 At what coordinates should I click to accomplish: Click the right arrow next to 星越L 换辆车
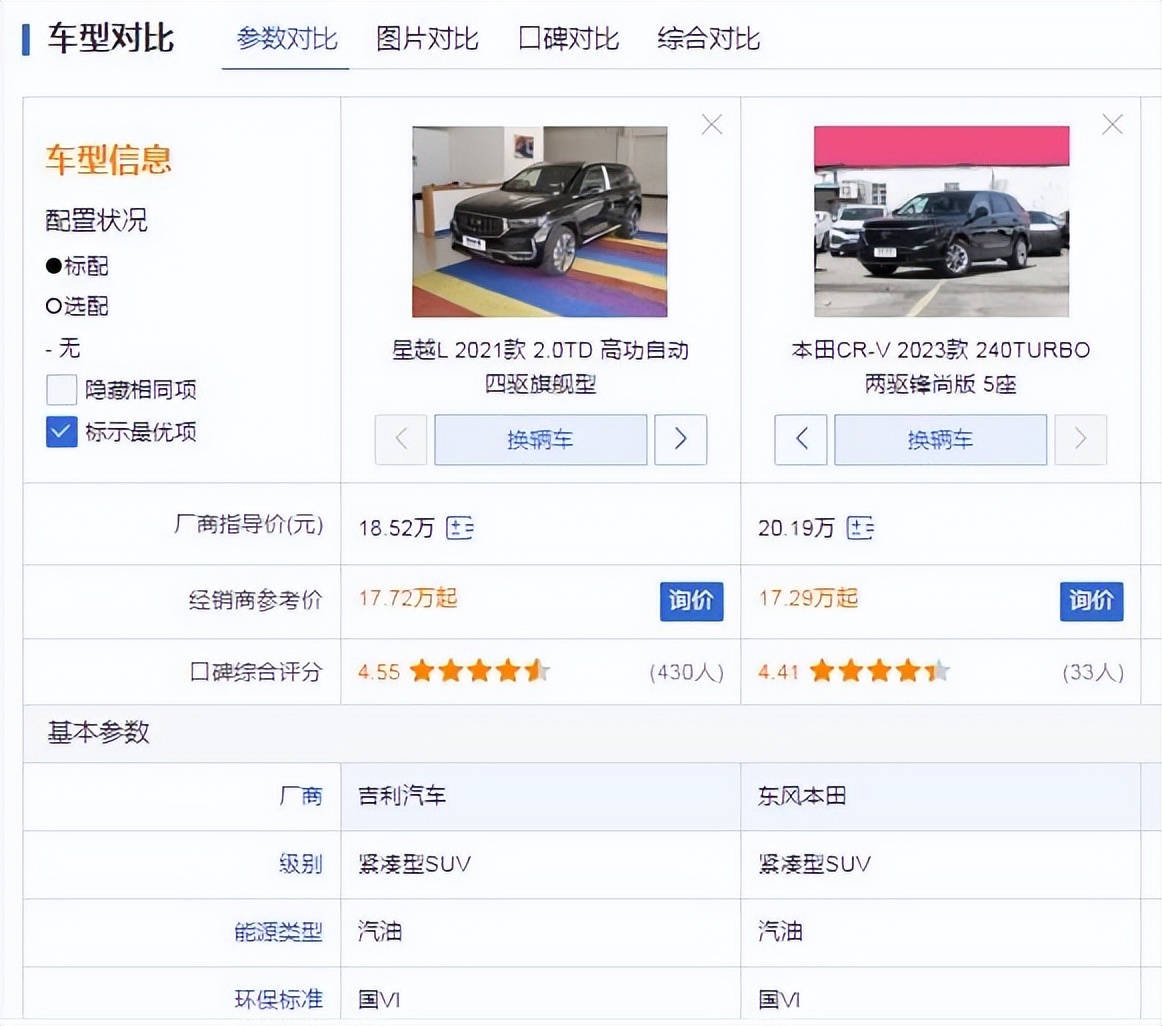pyautogui.click(x=680, y=439)
